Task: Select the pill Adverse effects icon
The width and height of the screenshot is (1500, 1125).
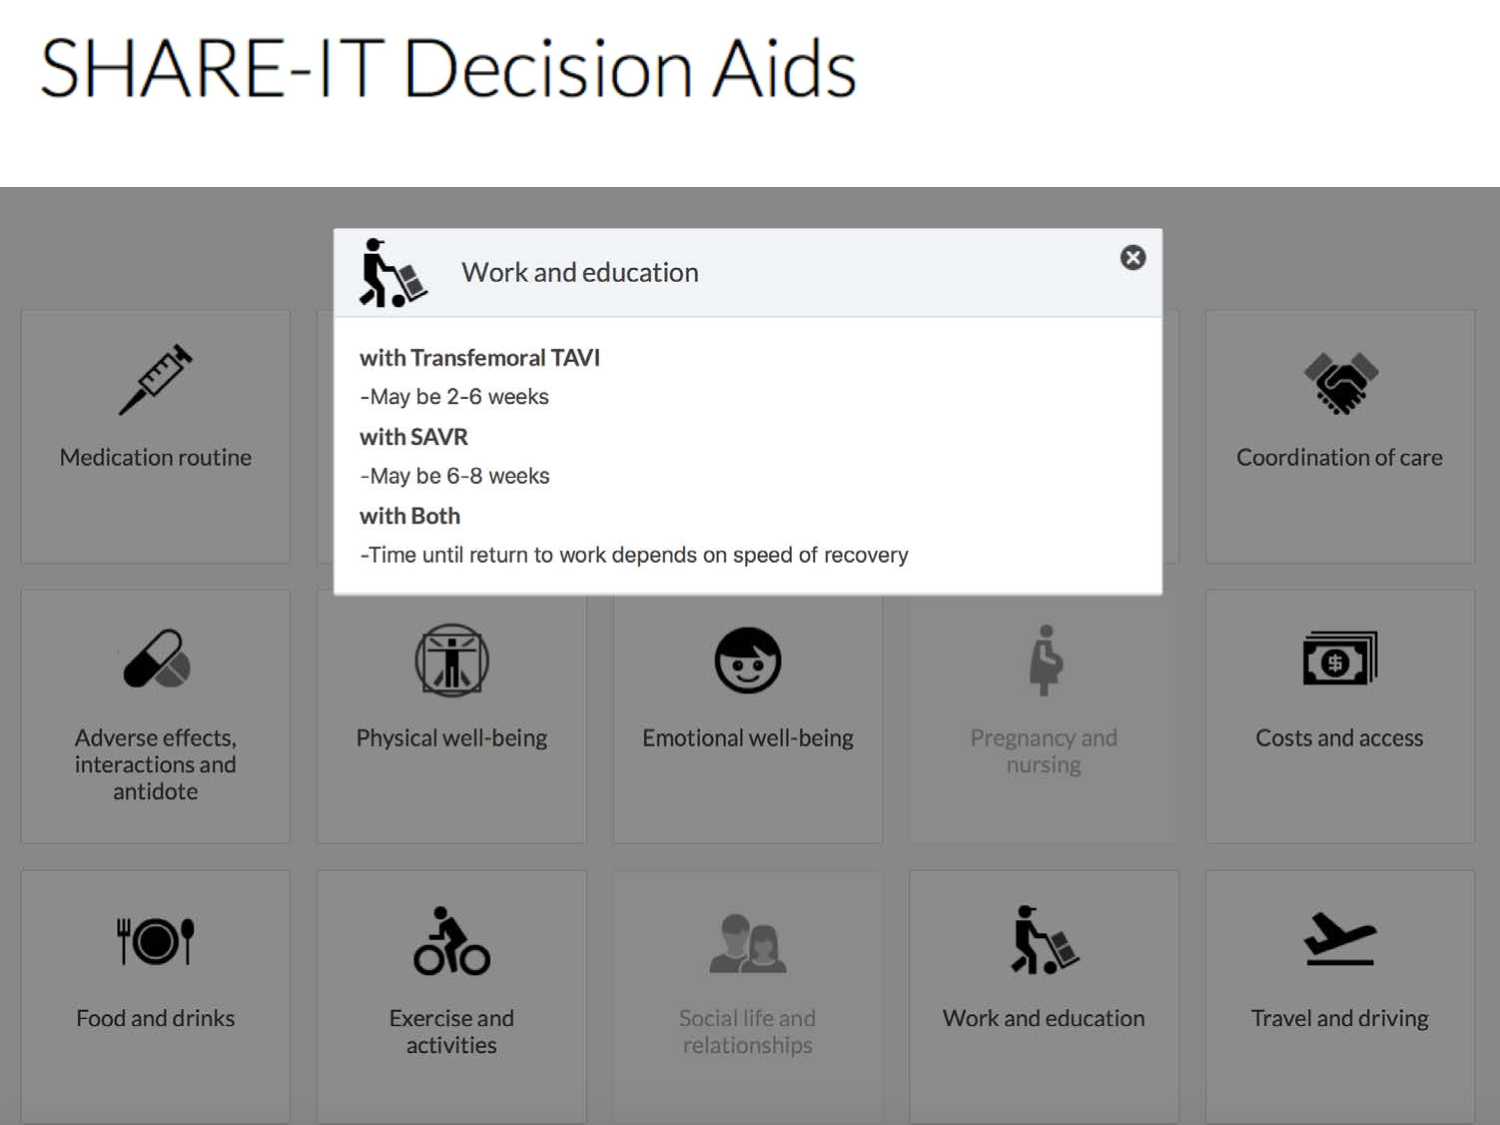Action: (x=156, y=660)
